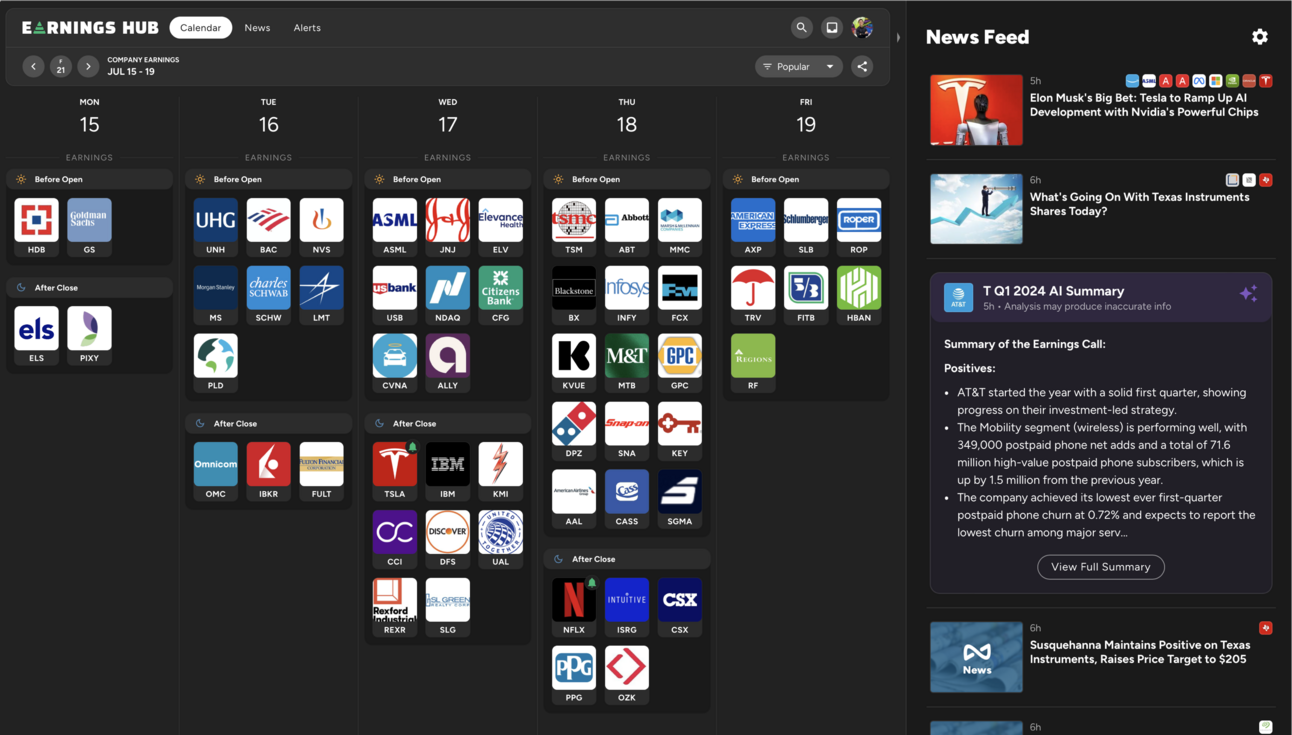The height and width of the screenshot is (735, 1292).
Task: Switch to the News tab
Action: (257, 28)
